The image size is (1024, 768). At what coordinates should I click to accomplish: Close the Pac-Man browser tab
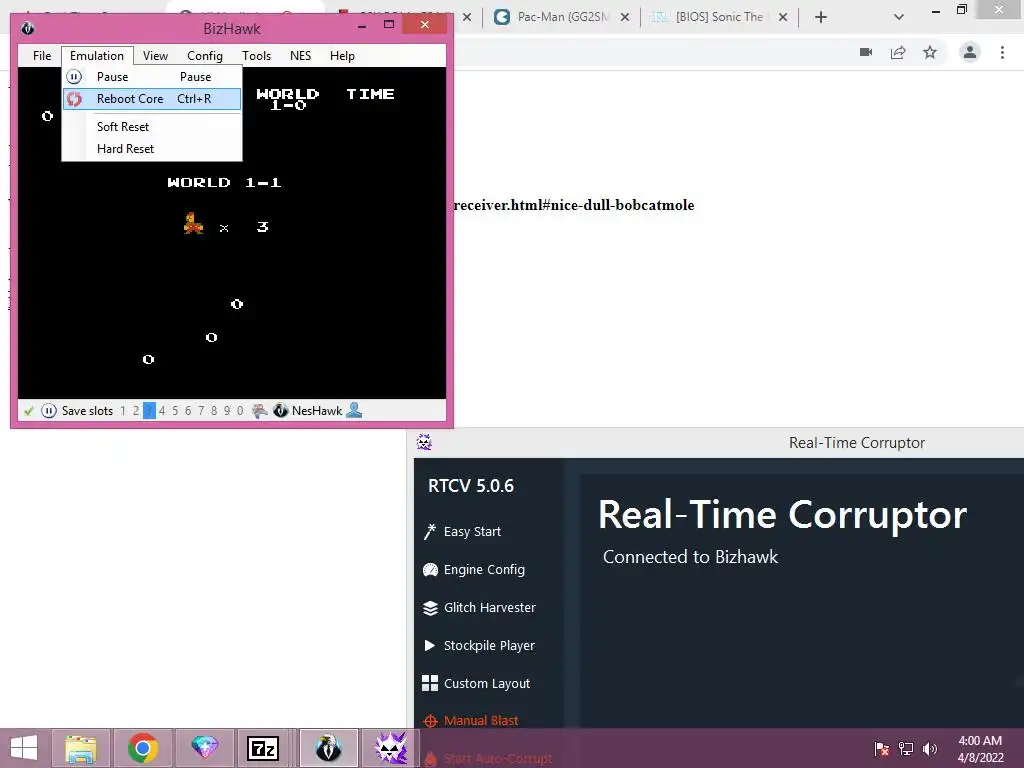coord(625,18)
